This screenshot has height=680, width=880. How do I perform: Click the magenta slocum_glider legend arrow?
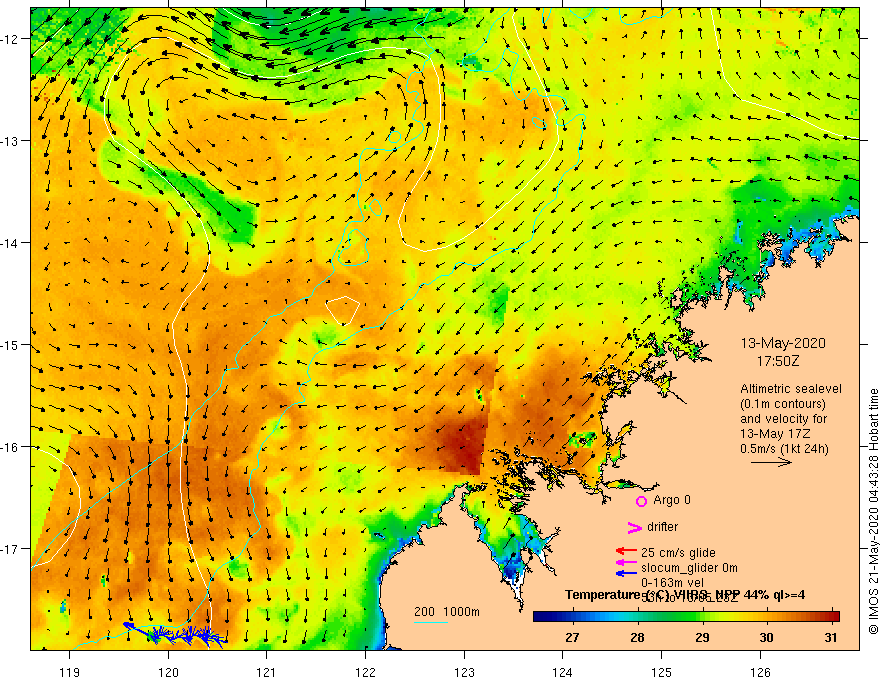[626, 562]
